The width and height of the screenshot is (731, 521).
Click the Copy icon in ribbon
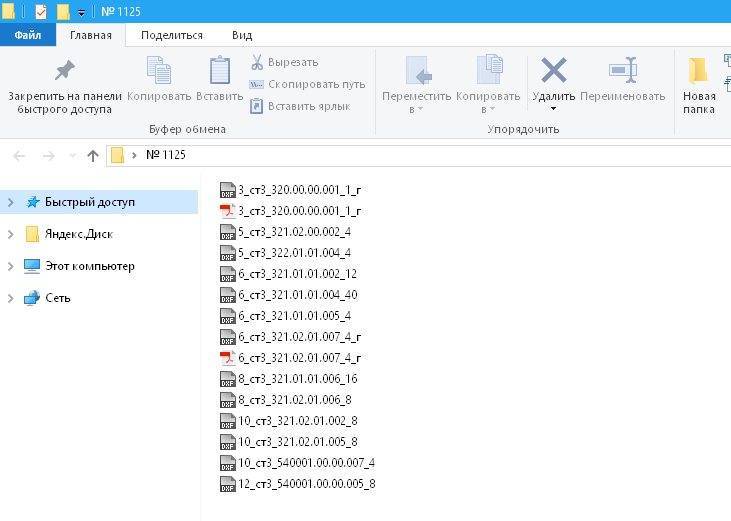pyautogui.click(x=159, y=71)
